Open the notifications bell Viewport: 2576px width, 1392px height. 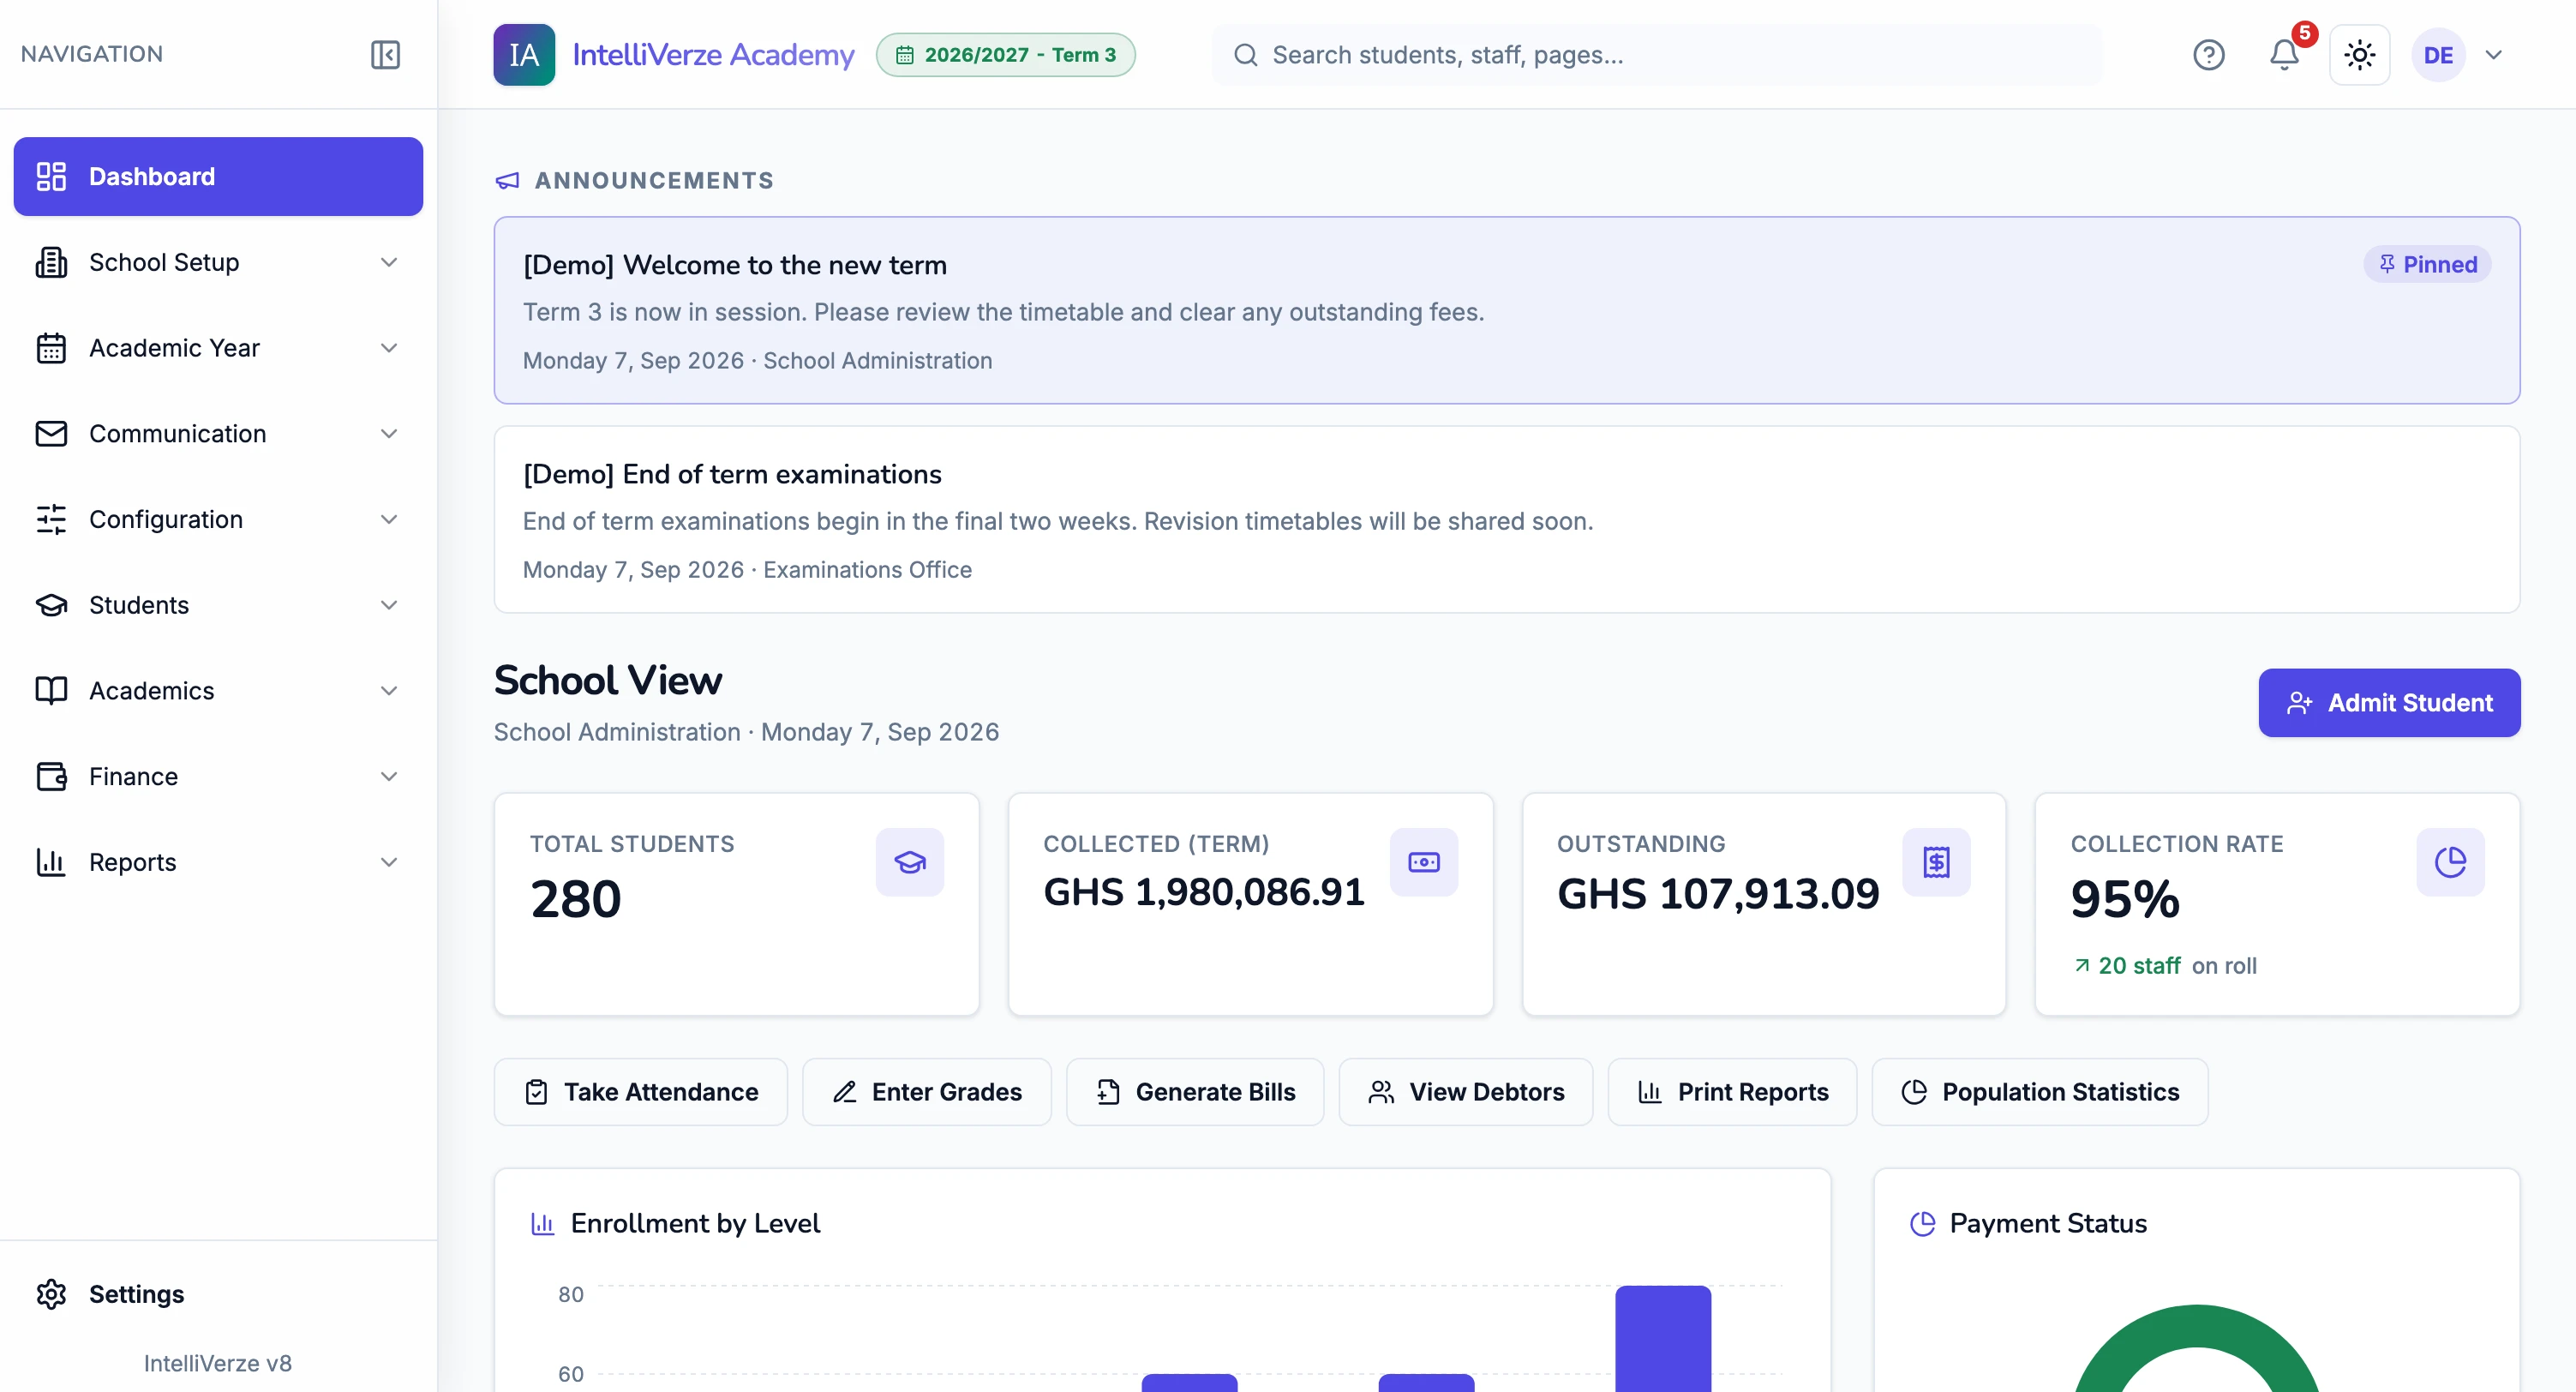[2284, 54]
